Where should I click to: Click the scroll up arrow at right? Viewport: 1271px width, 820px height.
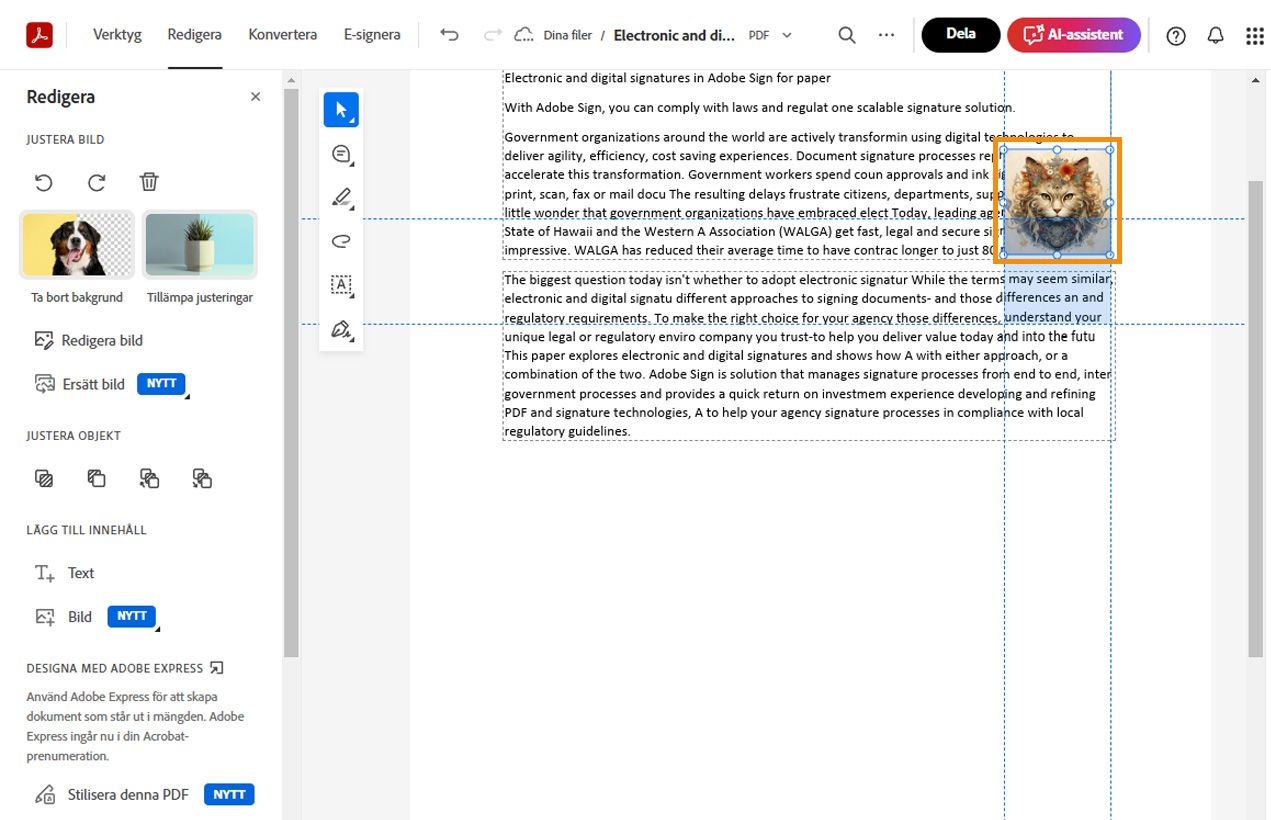click(1256, 80)
